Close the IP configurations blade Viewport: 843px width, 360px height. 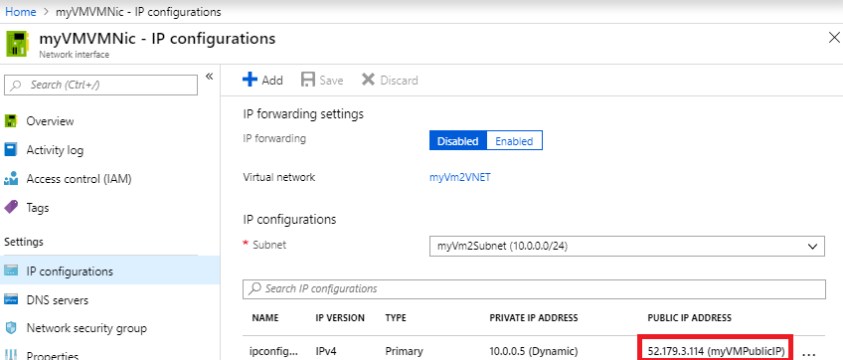834,38
